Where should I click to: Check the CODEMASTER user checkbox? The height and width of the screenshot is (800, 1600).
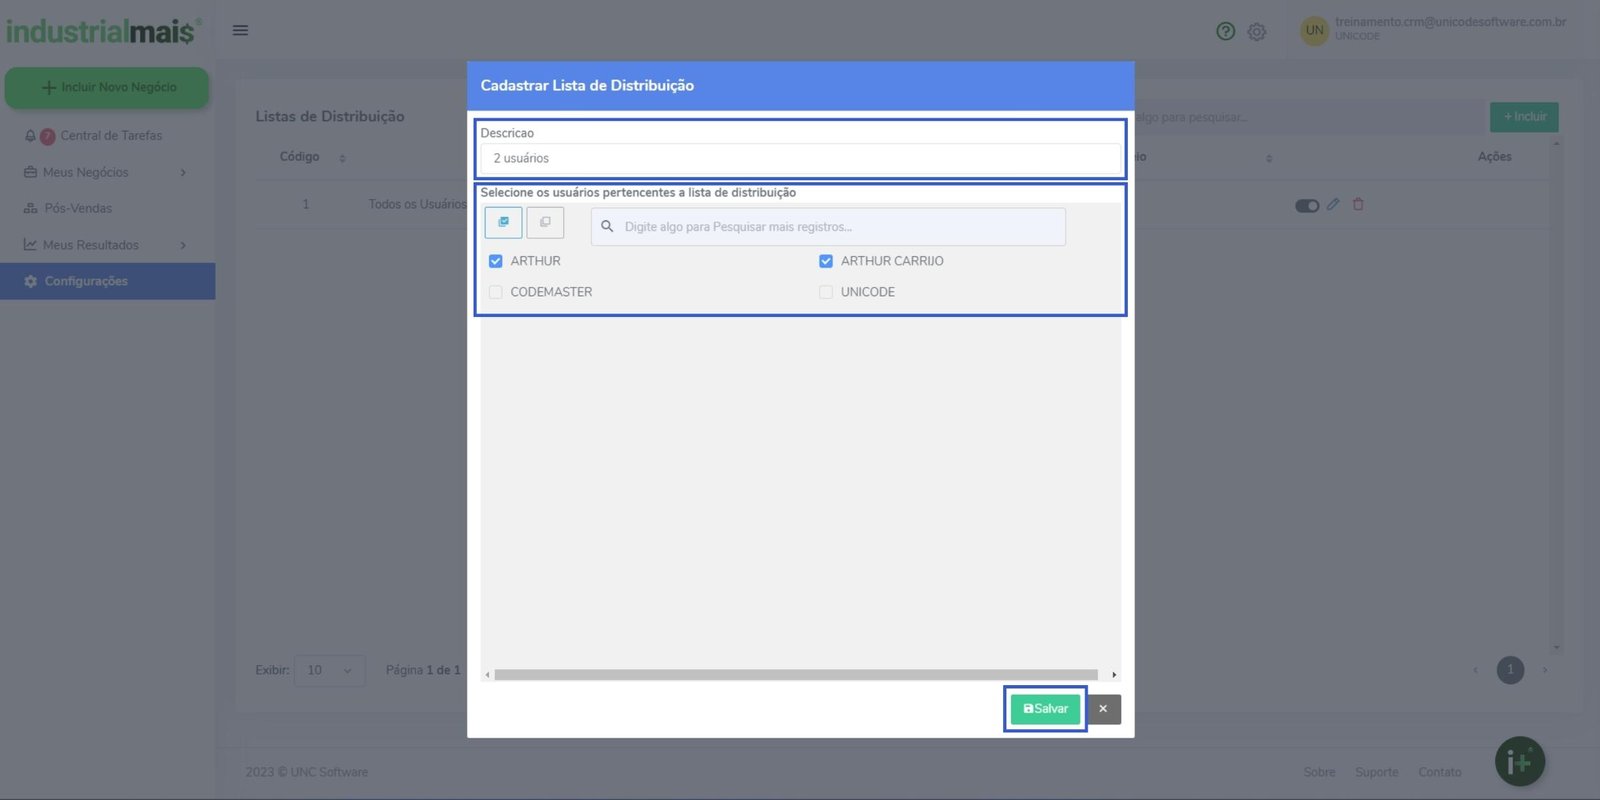click(x=496, y=292)
